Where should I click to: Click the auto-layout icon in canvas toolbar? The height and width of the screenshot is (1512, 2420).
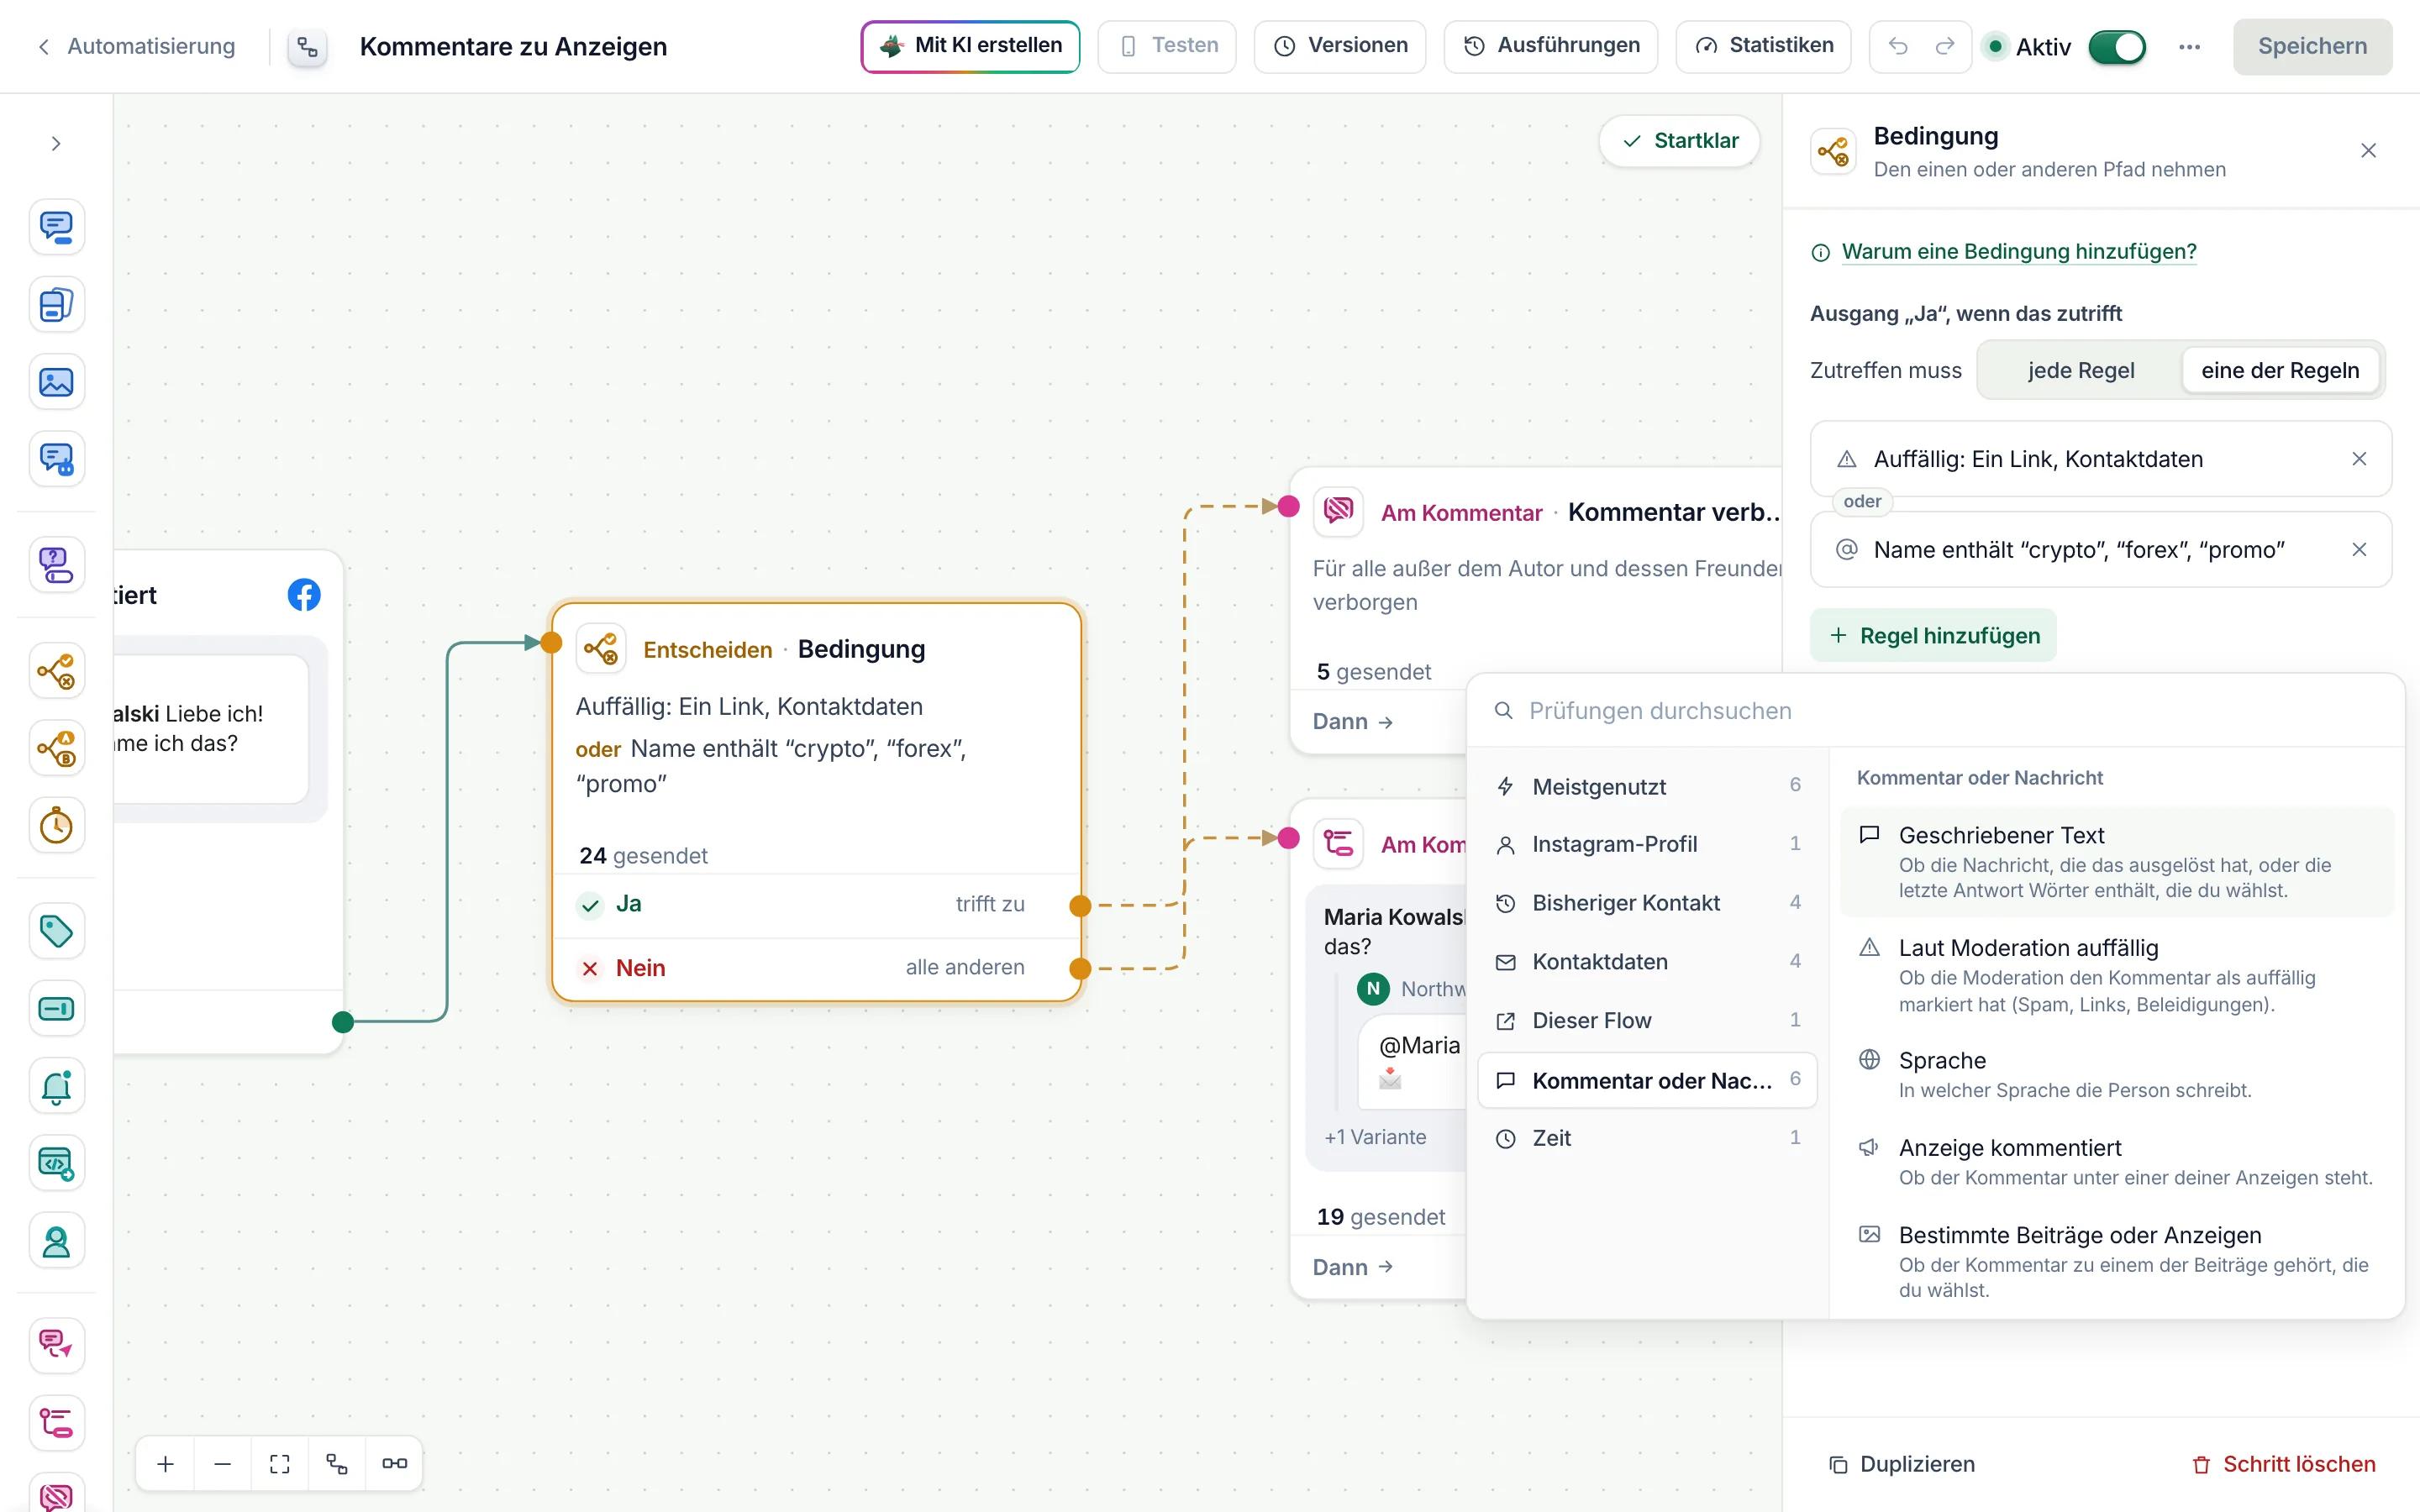tap(337, 1464)
